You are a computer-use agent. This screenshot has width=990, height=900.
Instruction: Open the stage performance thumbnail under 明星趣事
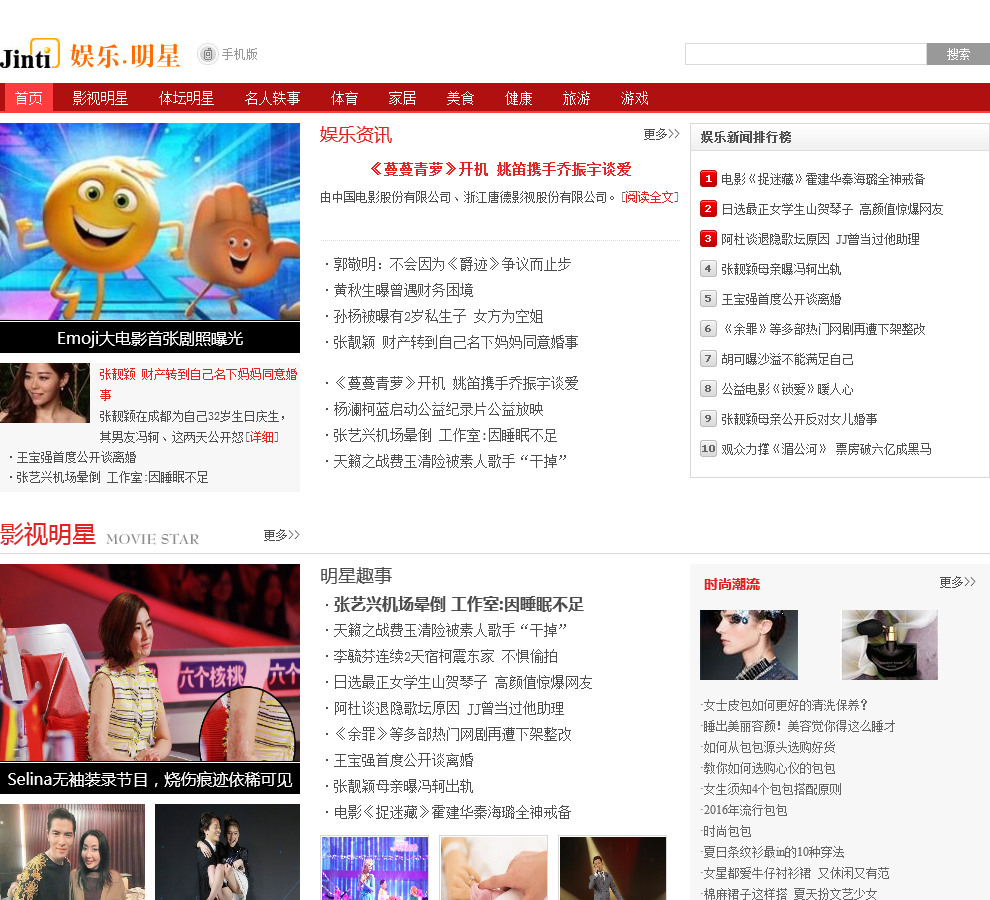tap(375, 868)
